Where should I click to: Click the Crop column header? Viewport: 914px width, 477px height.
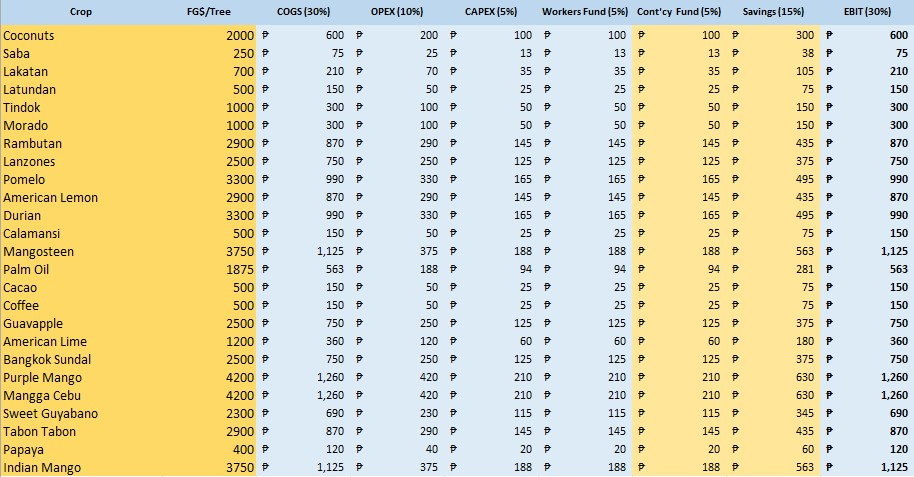click(x=82, y=12)
